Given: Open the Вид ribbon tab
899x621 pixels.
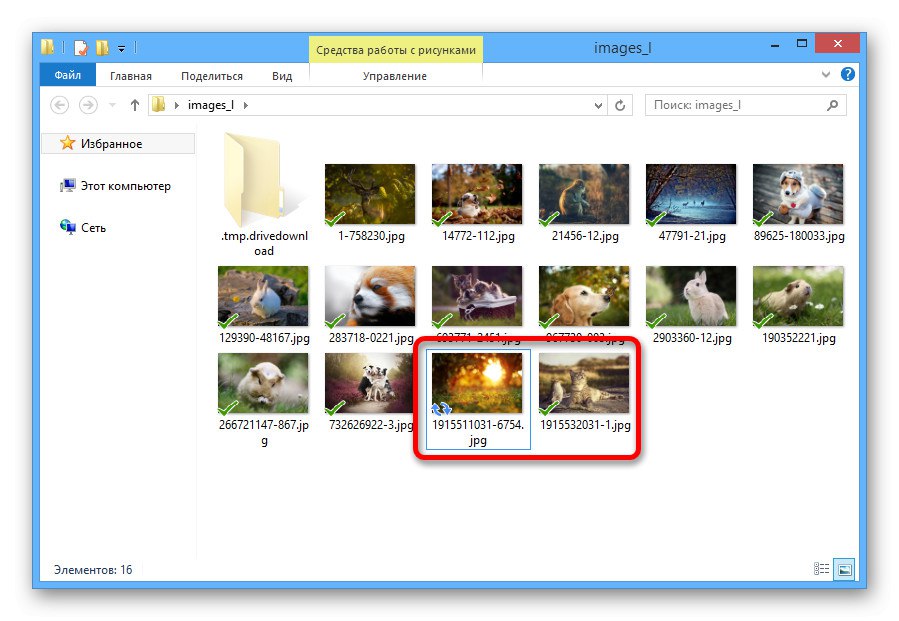Looking at the screenshot, I should [x=283, y=75].
